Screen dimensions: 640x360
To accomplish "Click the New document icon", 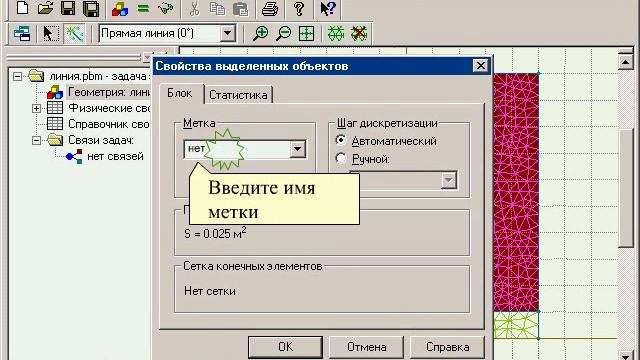I will (22, 8).
